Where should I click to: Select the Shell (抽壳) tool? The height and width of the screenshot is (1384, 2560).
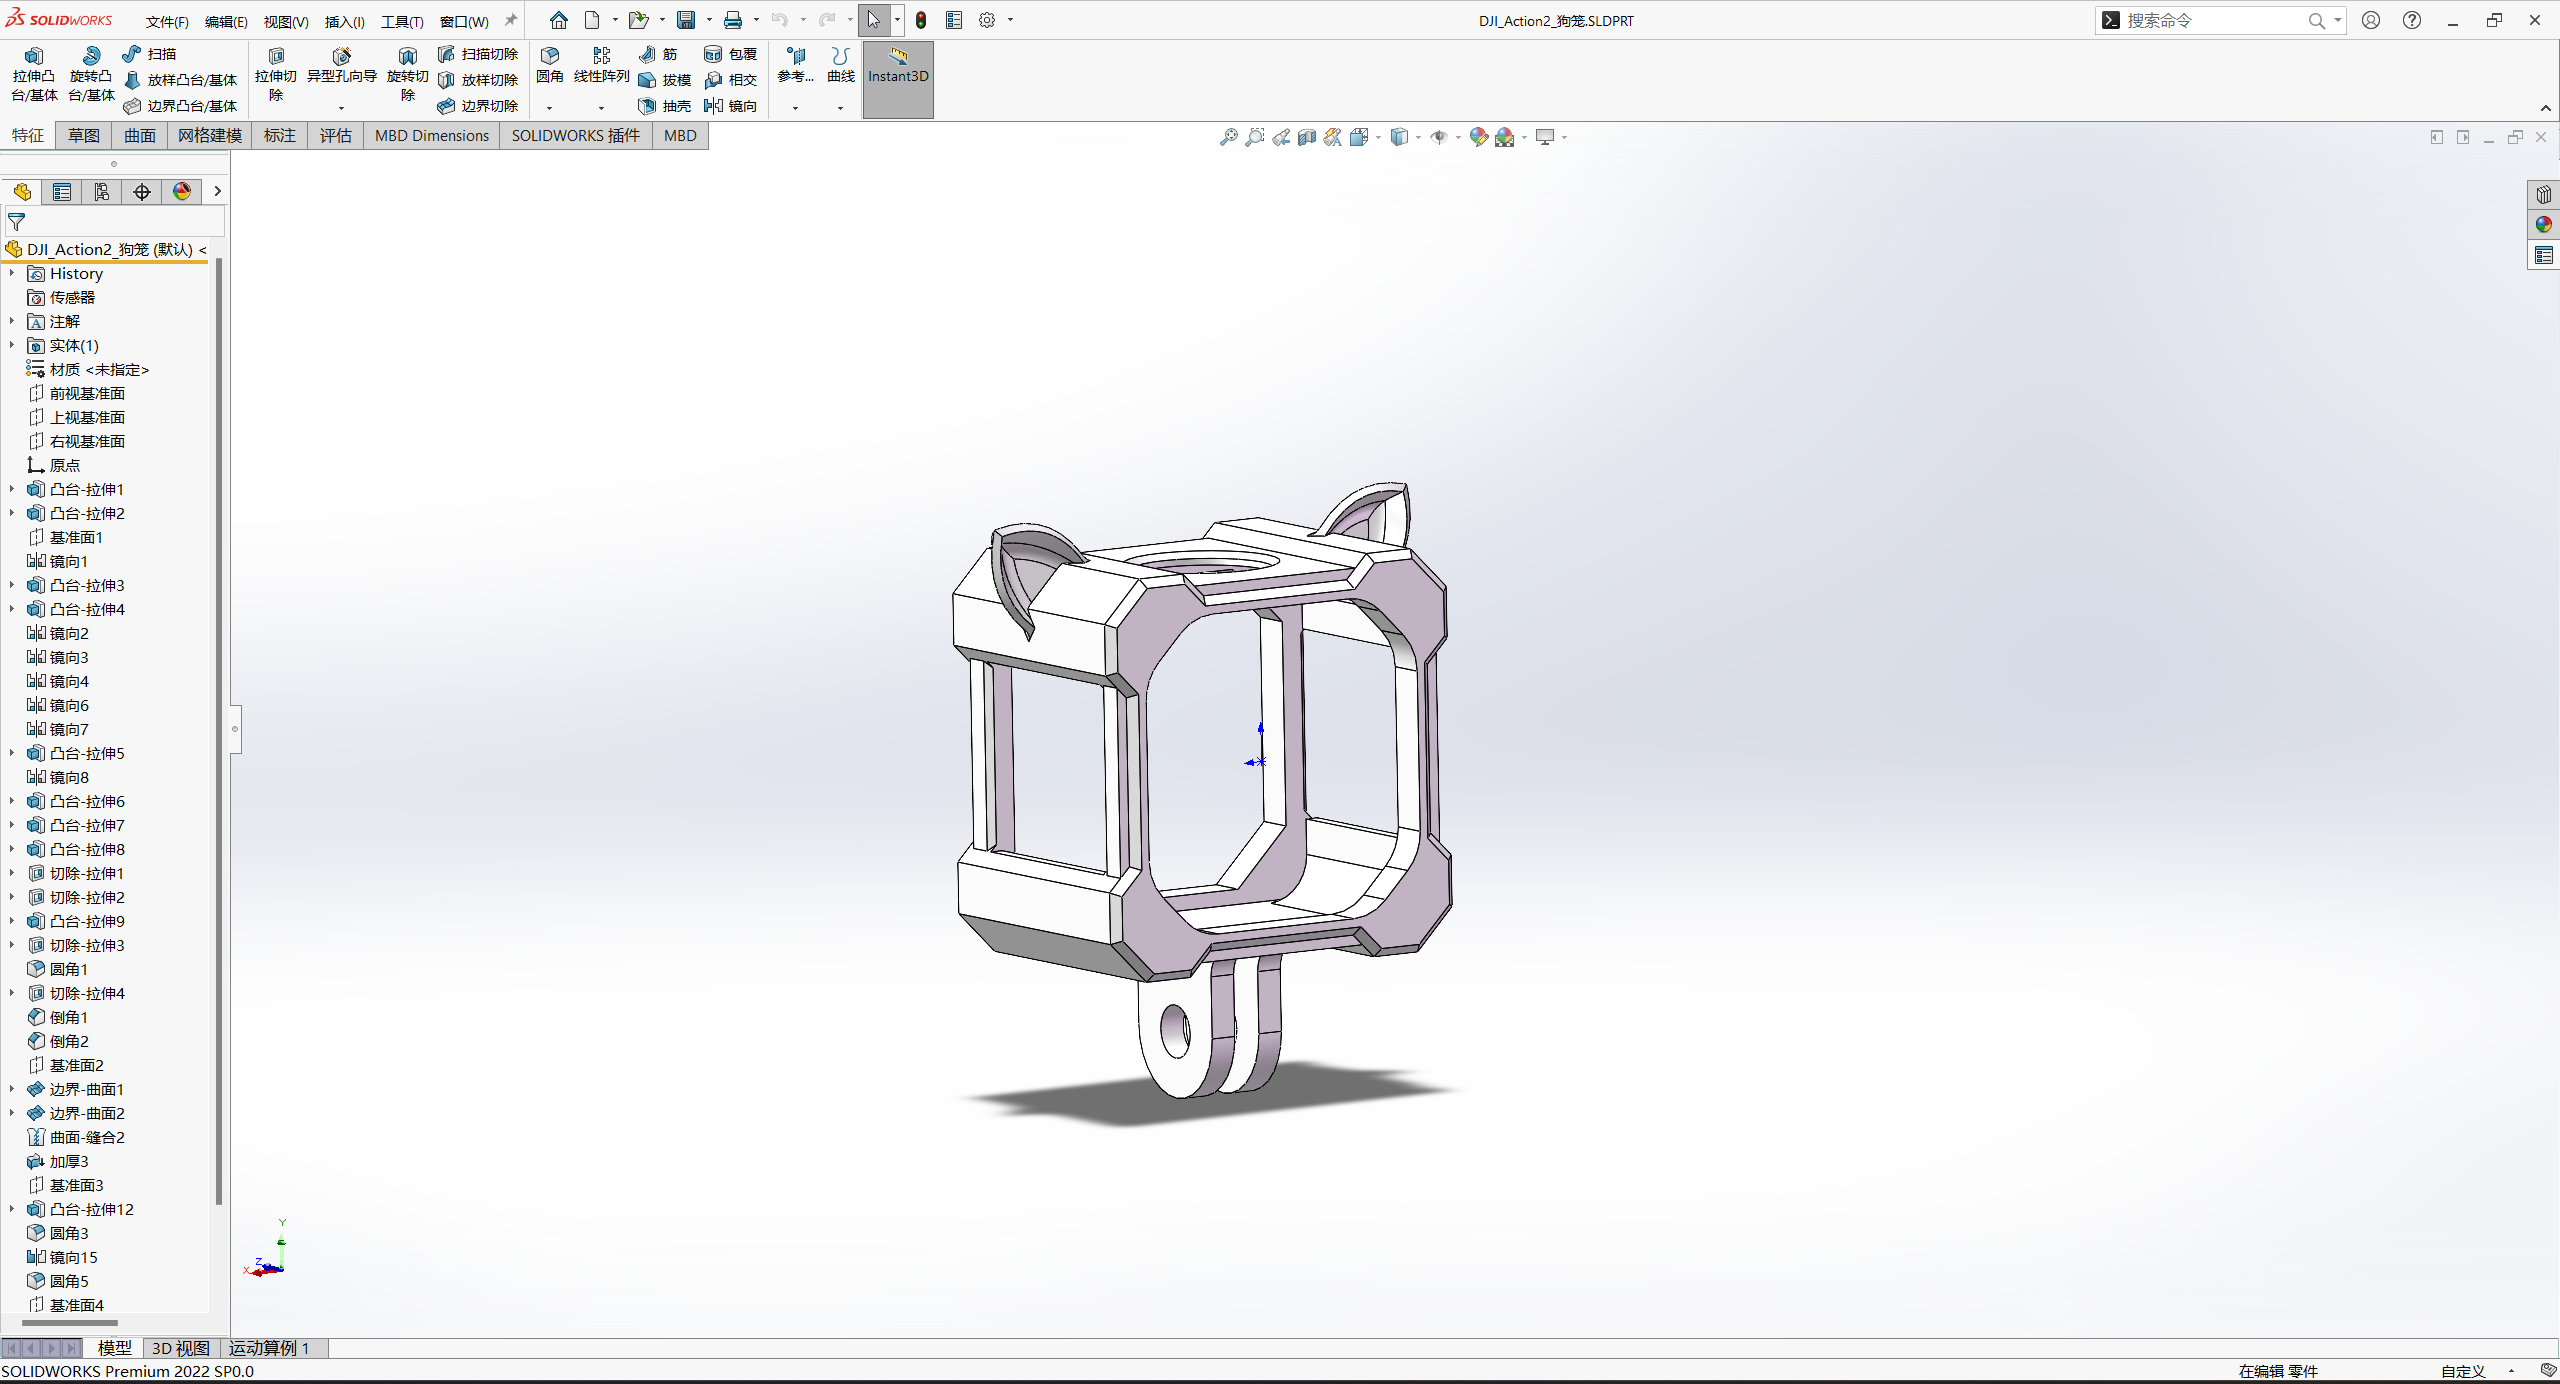click(x=665, y=106)
